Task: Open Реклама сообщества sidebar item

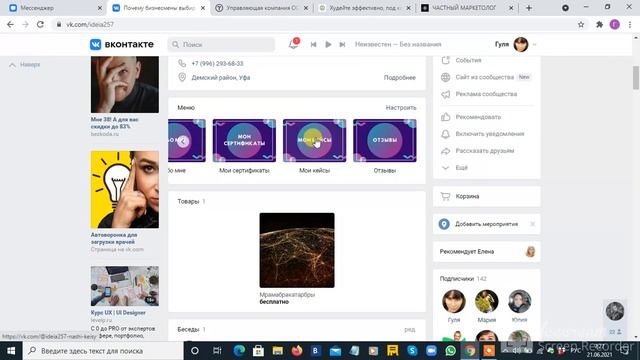Action: tap(486, 94)
